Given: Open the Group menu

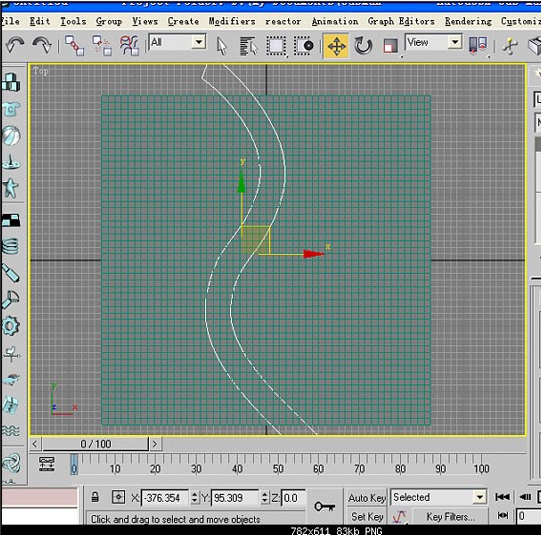Looking at the screenshot, I should tap(109, 21).
